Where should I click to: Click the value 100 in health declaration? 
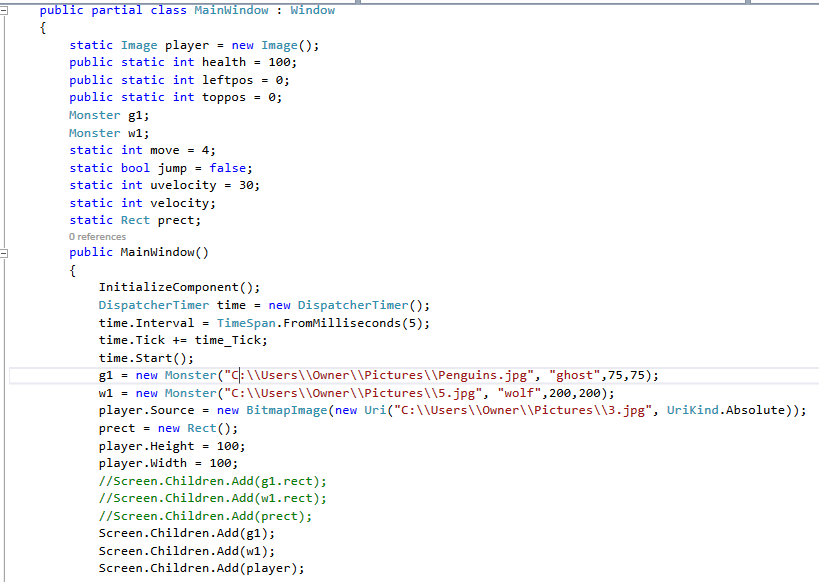279,62
